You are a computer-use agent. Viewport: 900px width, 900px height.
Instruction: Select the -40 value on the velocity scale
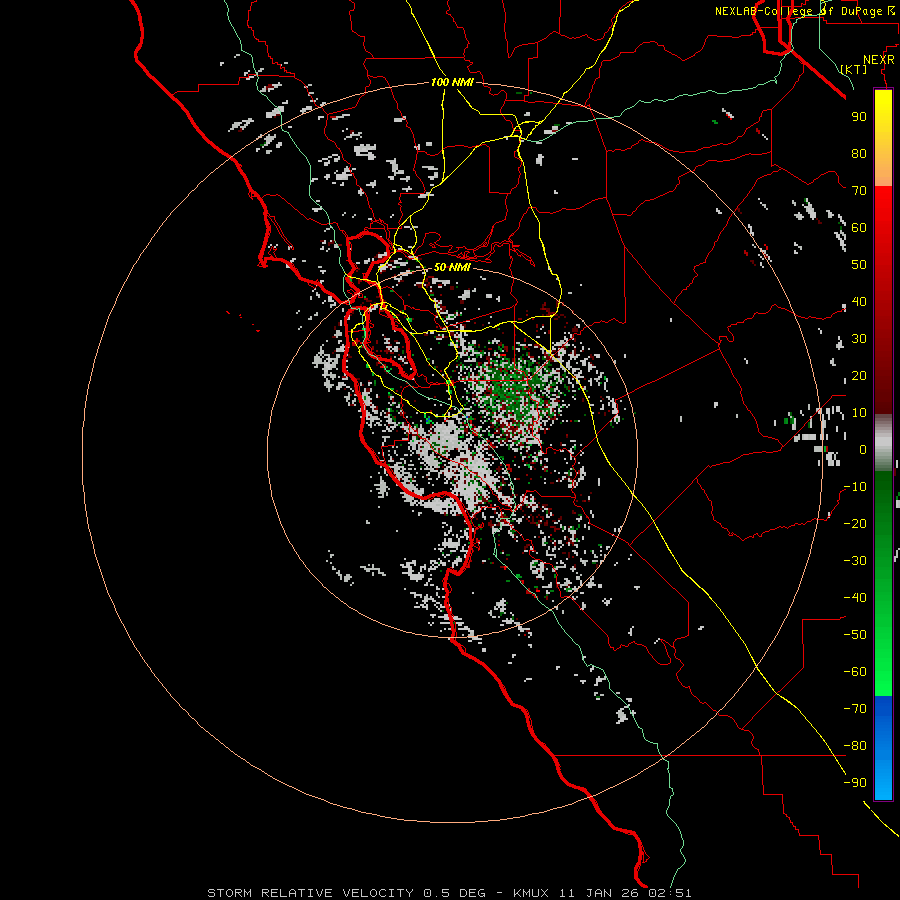click(x=855, y=598)
